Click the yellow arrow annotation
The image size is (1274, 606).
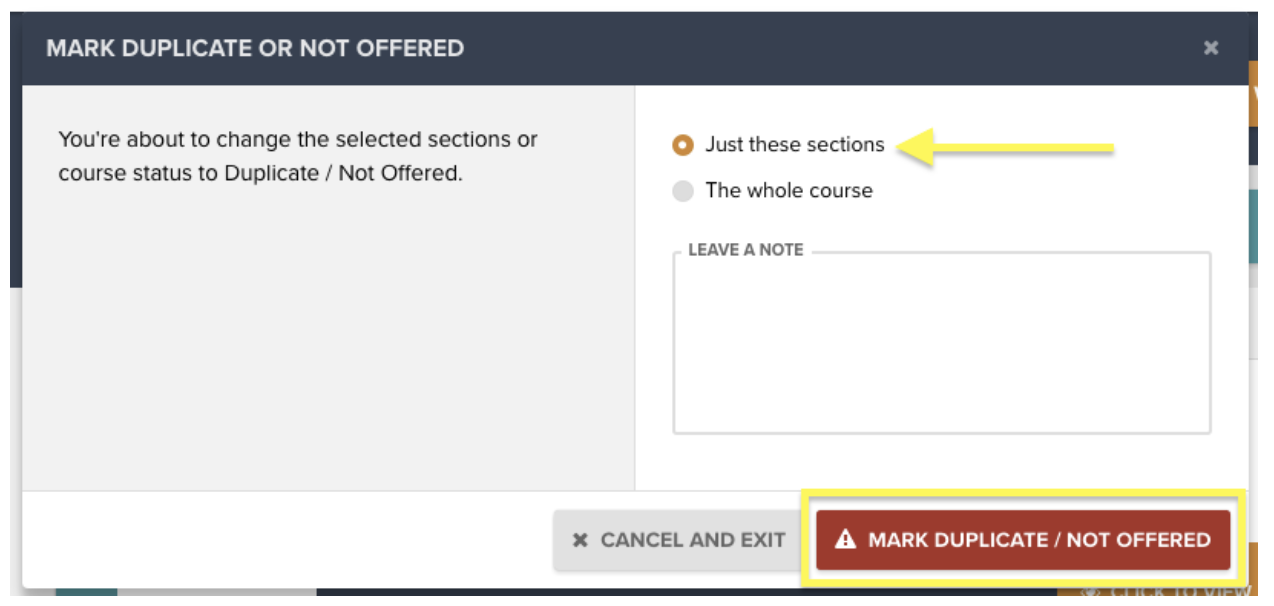pos(1005,148)
